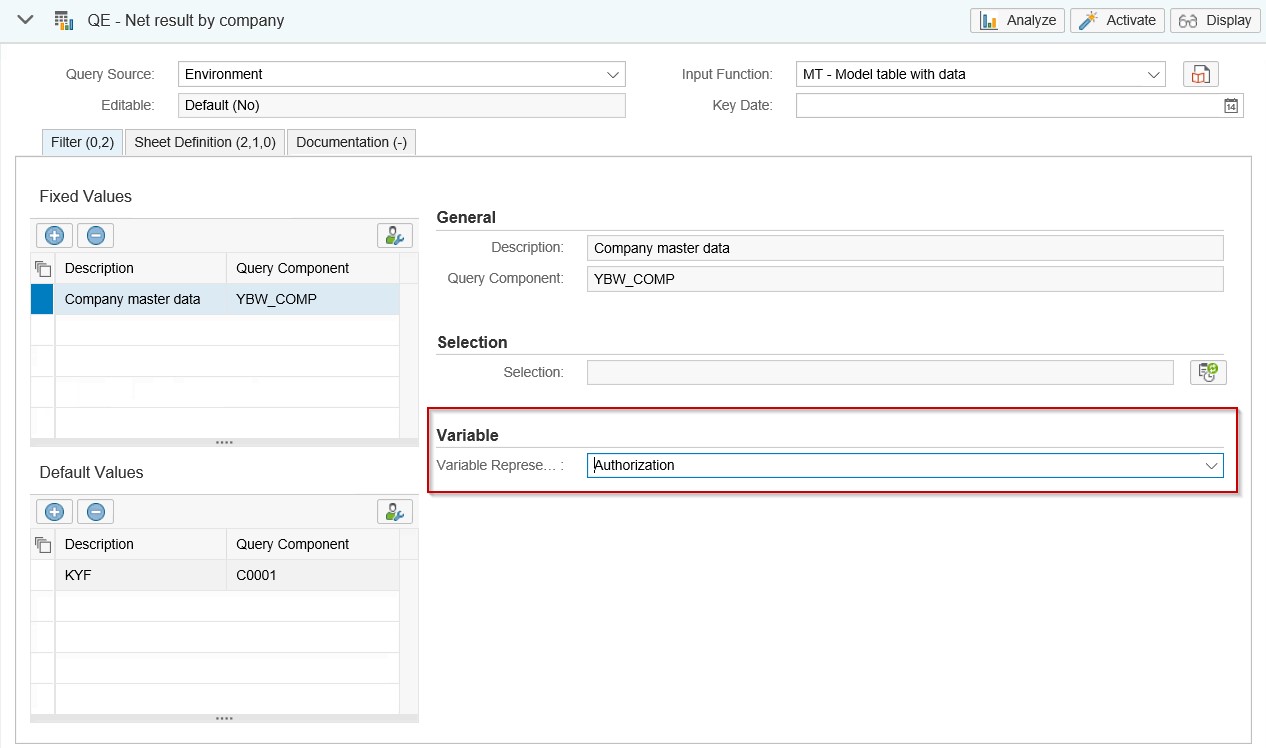The height and width of the screenshot is (748, 1266).
Task: Open the Query Source dropdown
Action: [612, 74]
